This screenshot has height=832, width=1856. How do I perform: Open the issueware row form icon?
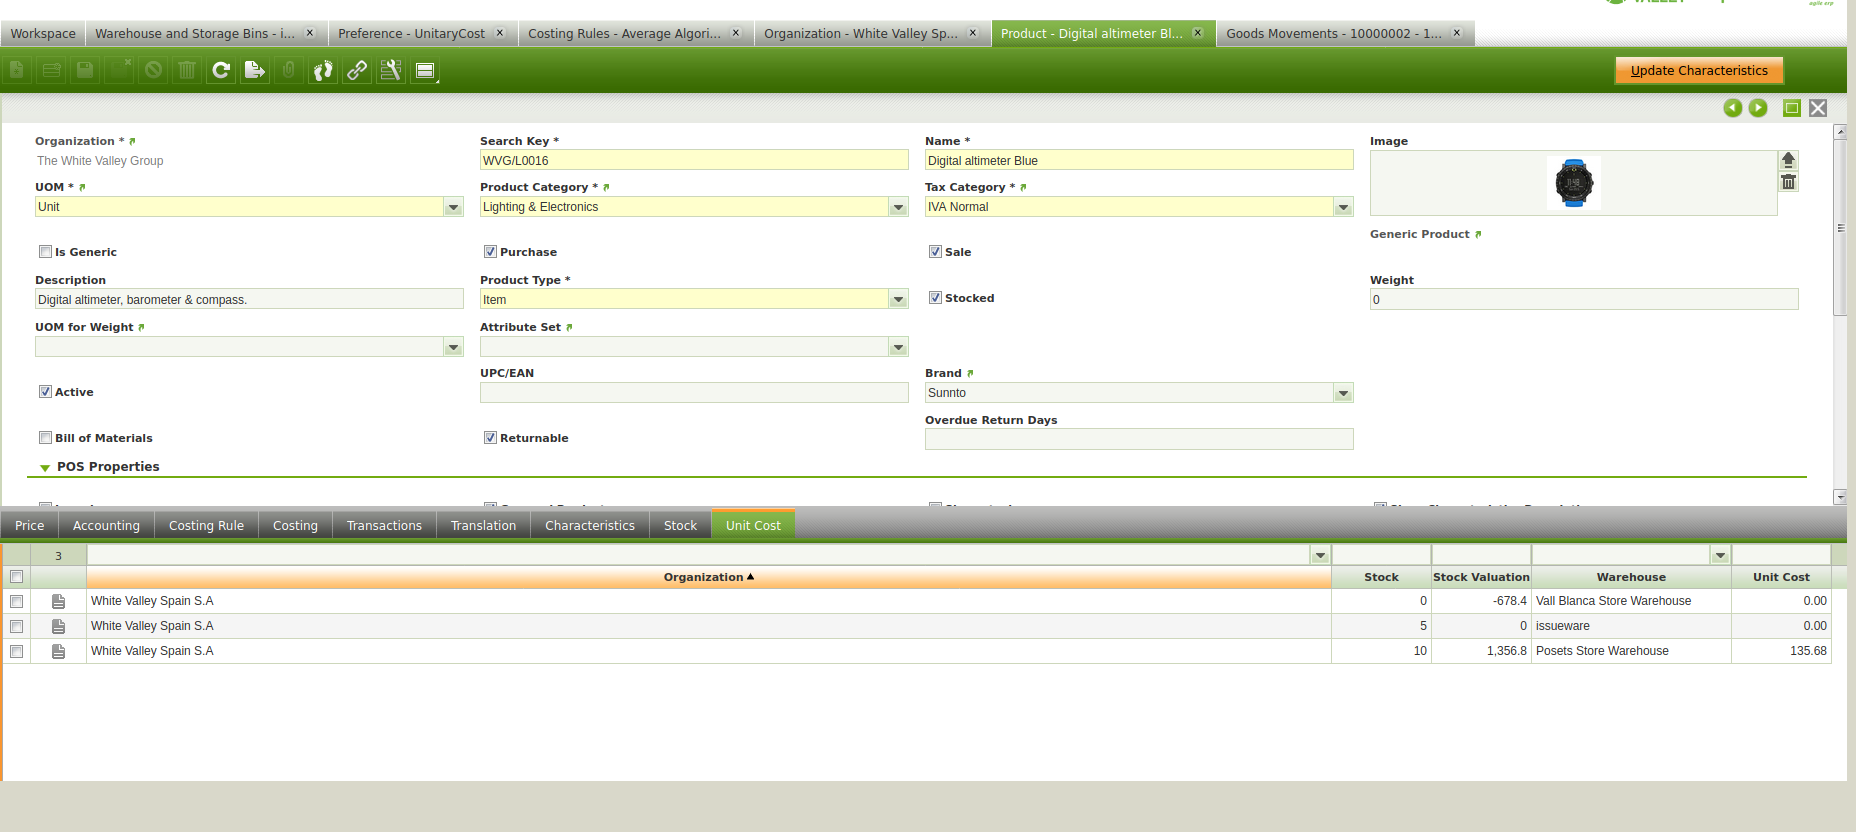58,626
